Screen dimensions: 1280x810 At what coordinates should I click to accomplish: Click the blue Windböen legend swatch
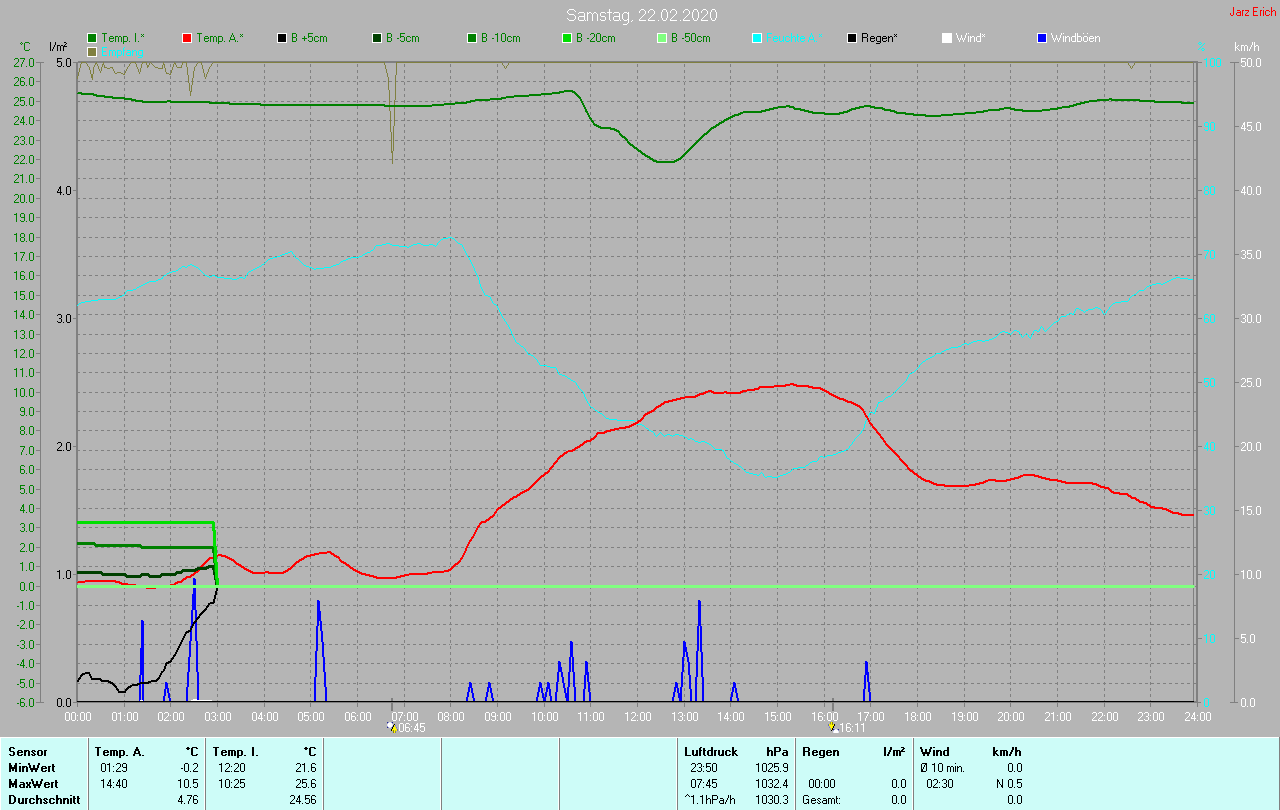(x=1042, y=38)
